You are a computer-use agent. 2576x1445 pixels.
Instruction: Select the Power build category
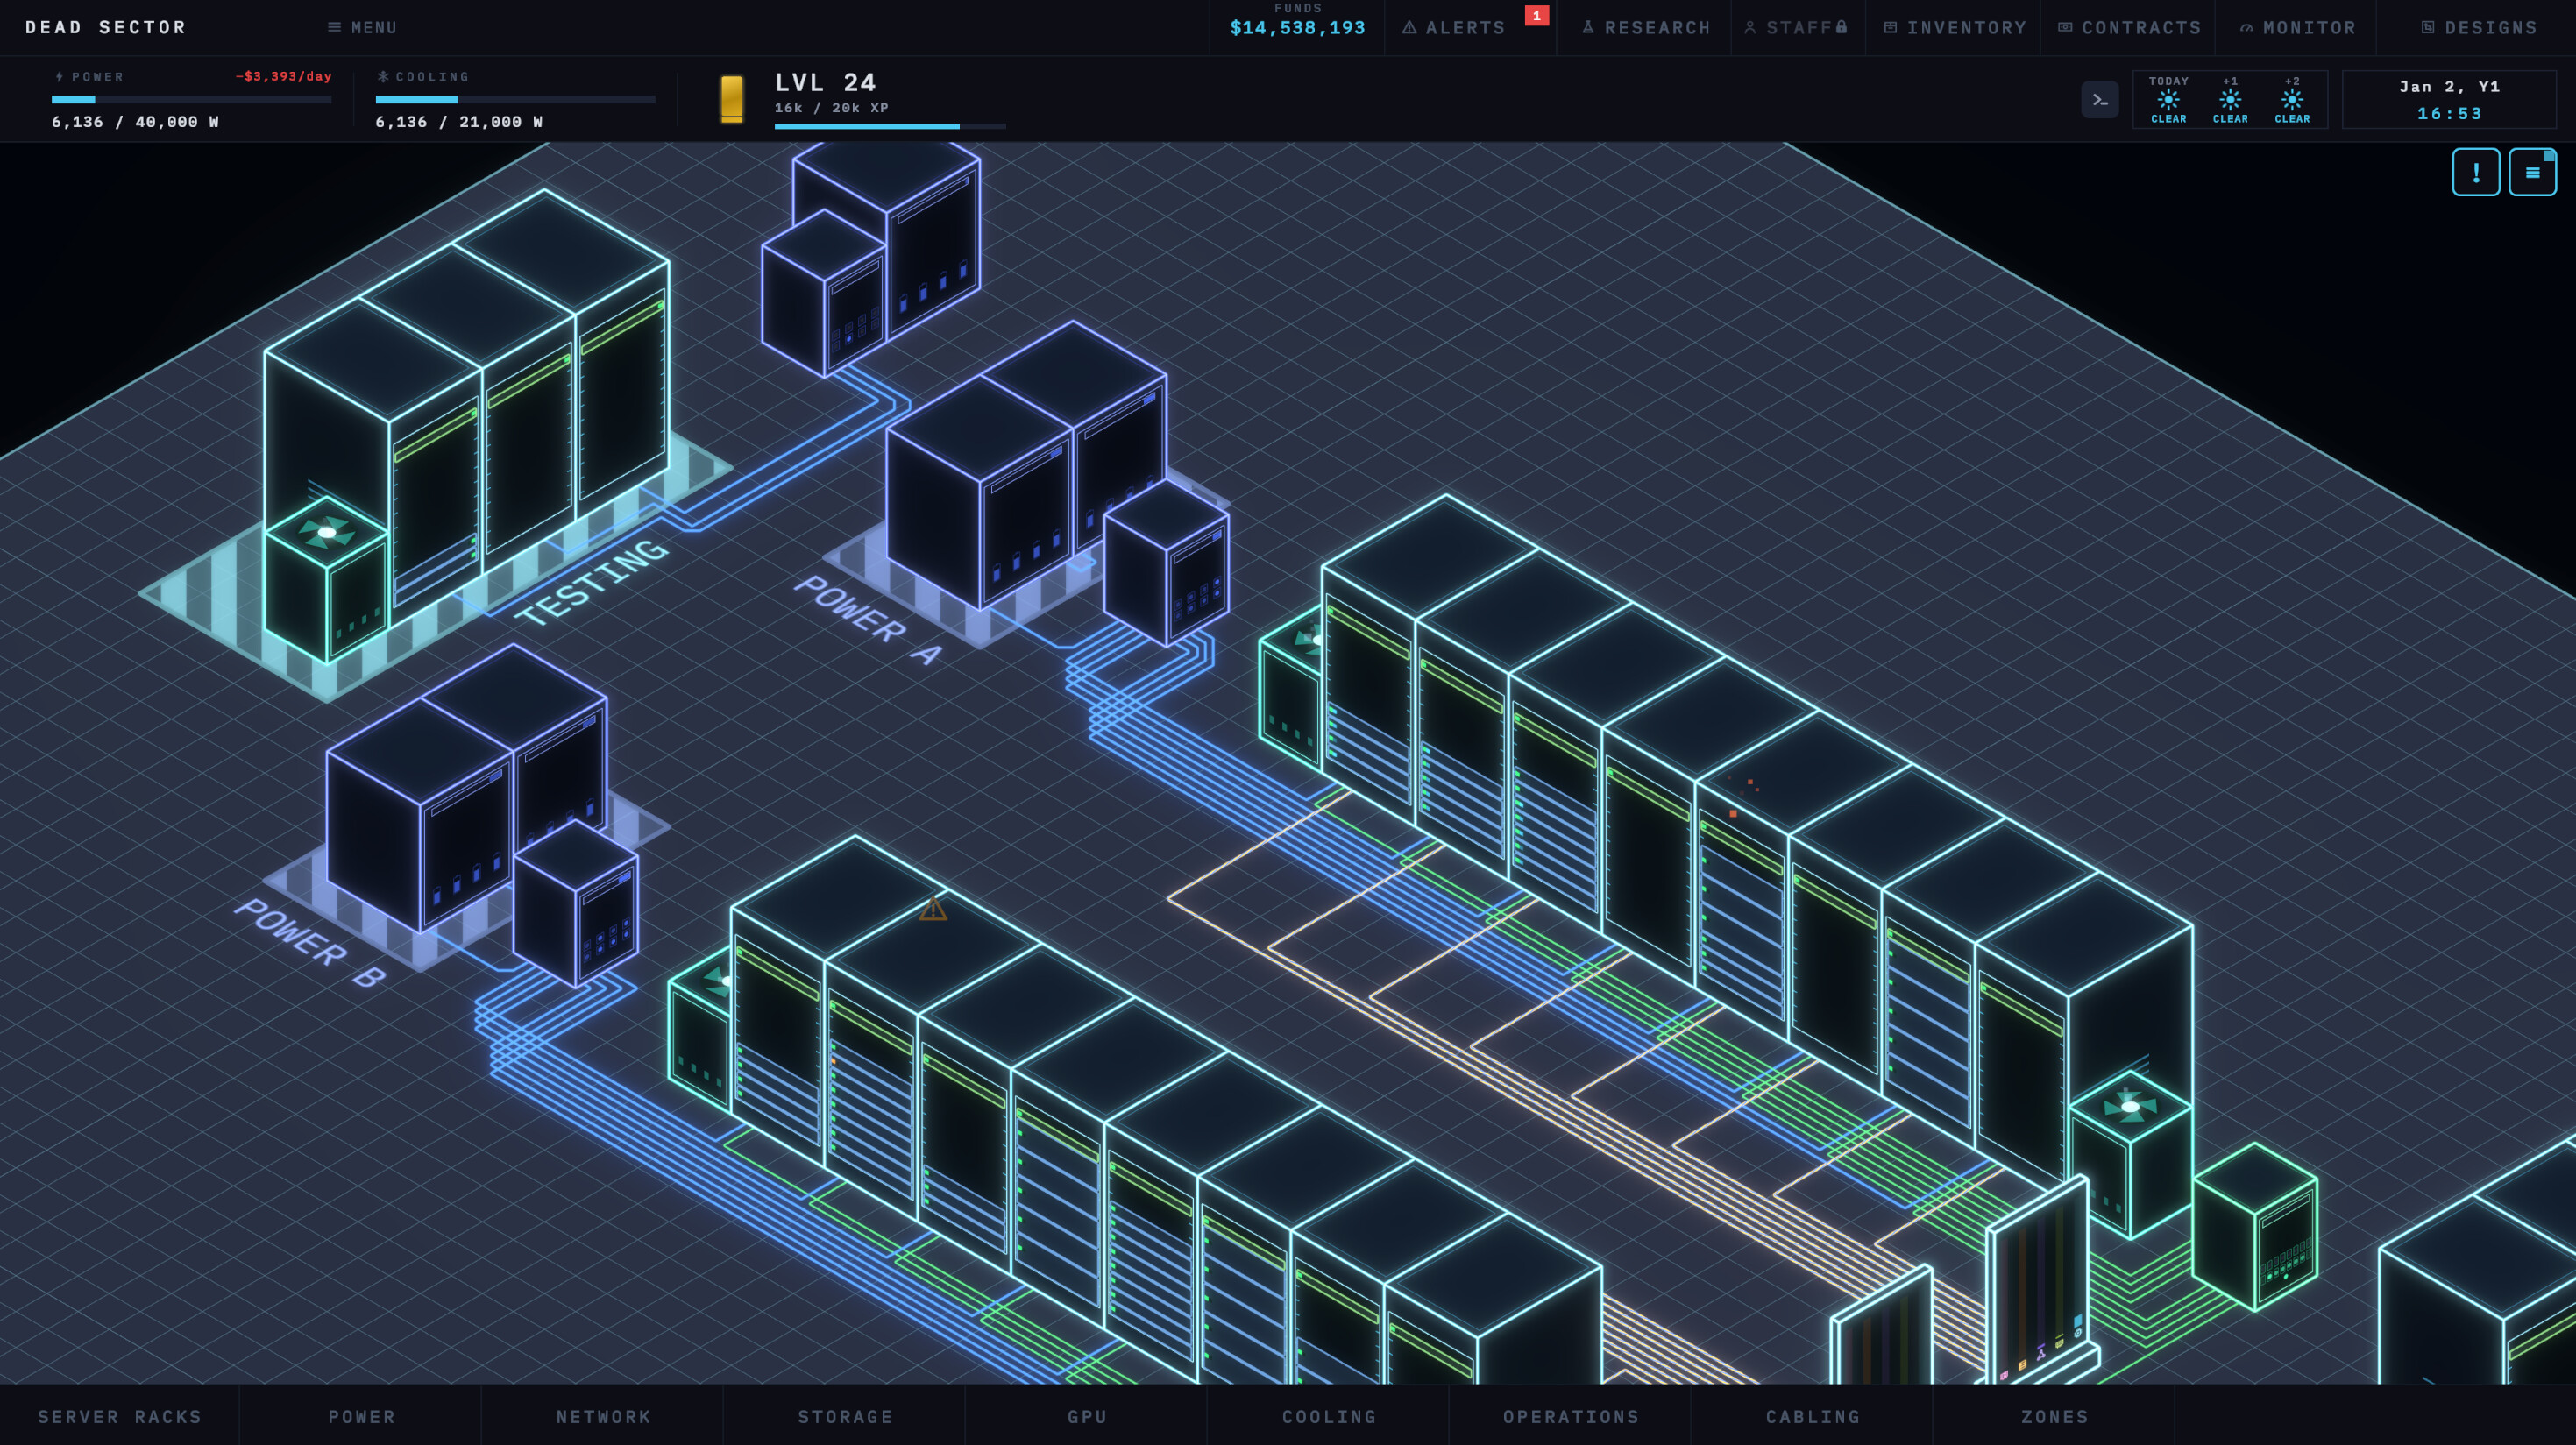click(362, 1416)
